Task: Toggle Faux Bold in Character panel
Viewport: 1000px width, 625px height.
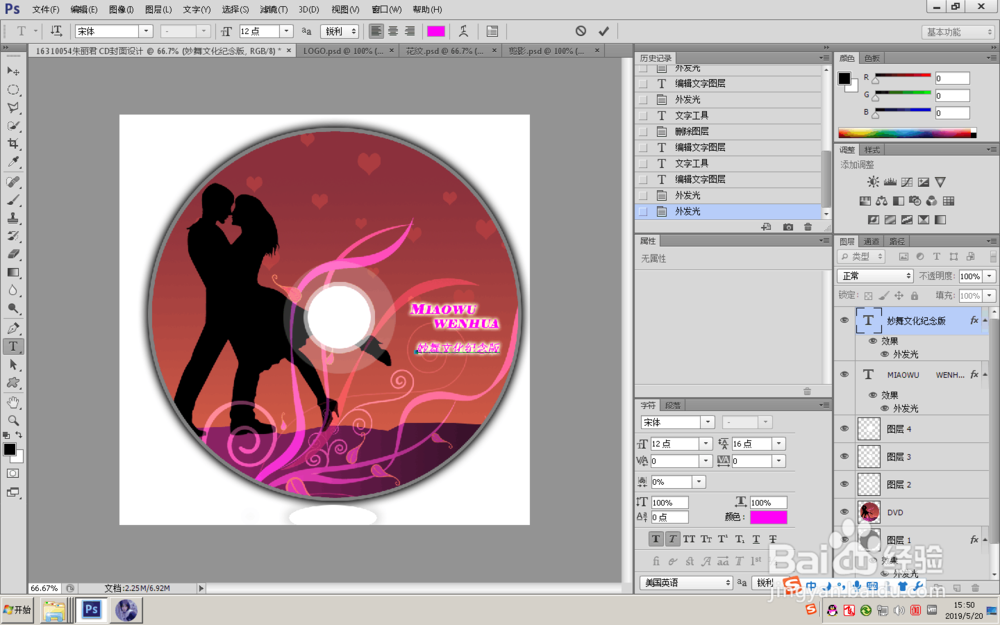Action: point(656,539)
